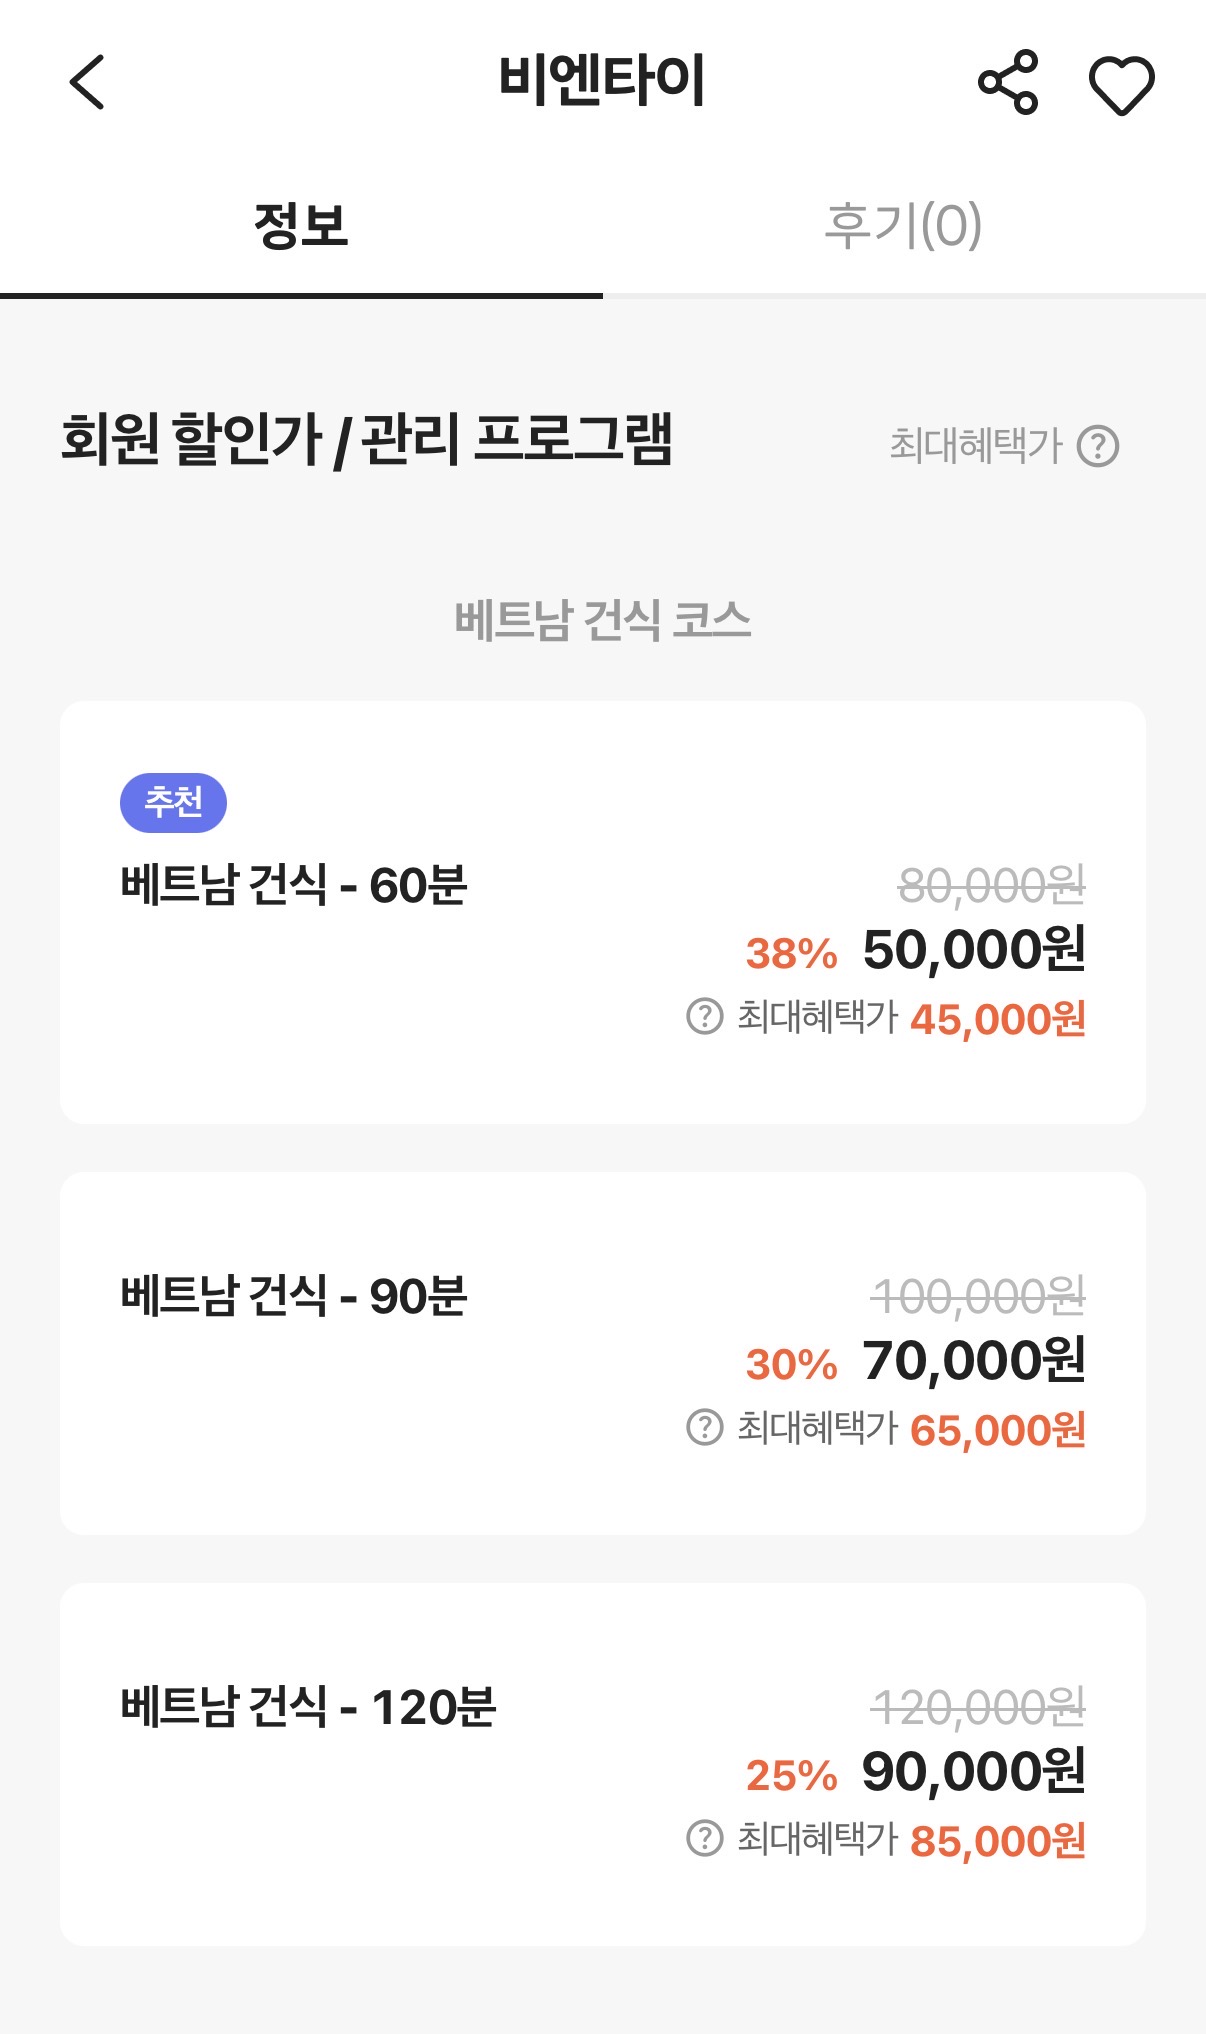Switch to the 정보 tab
Viewport: 1206px width, 2034px height.
click(300, 226)
